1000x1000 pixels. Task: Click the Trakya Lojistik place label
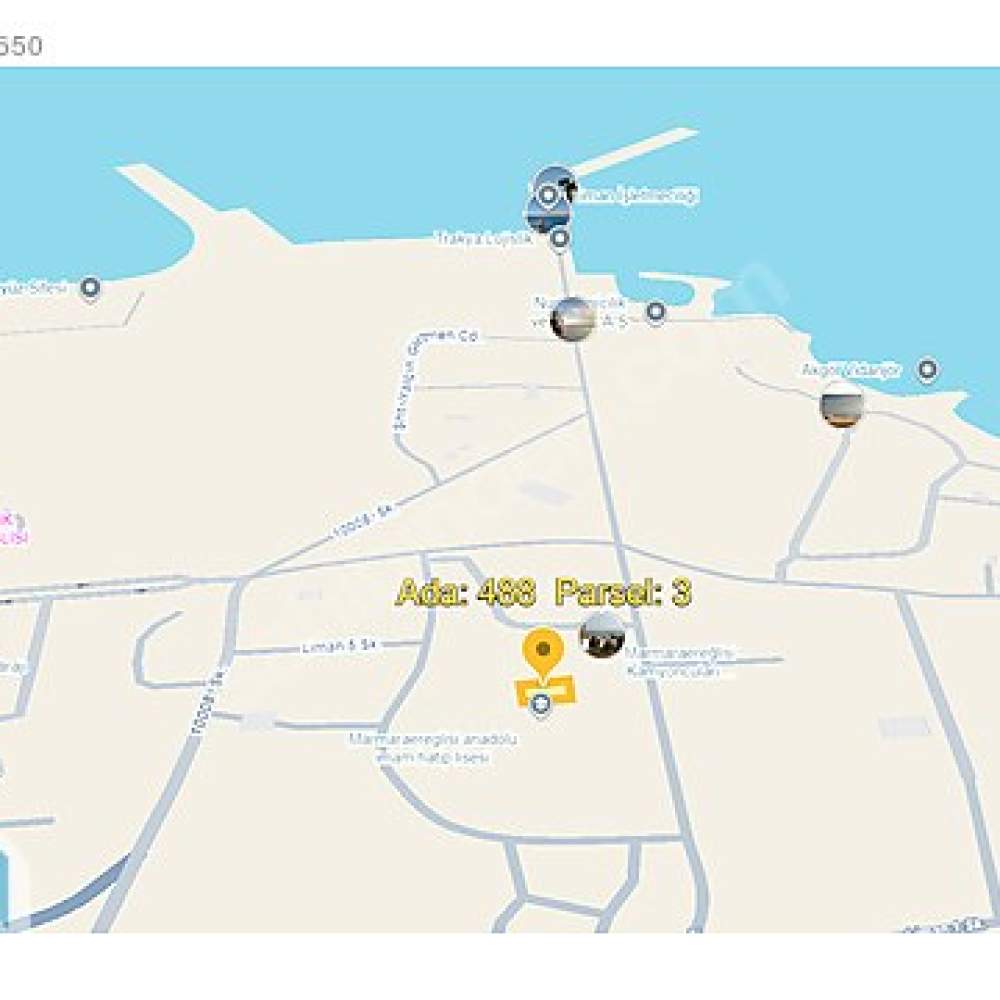pos(484,239)
